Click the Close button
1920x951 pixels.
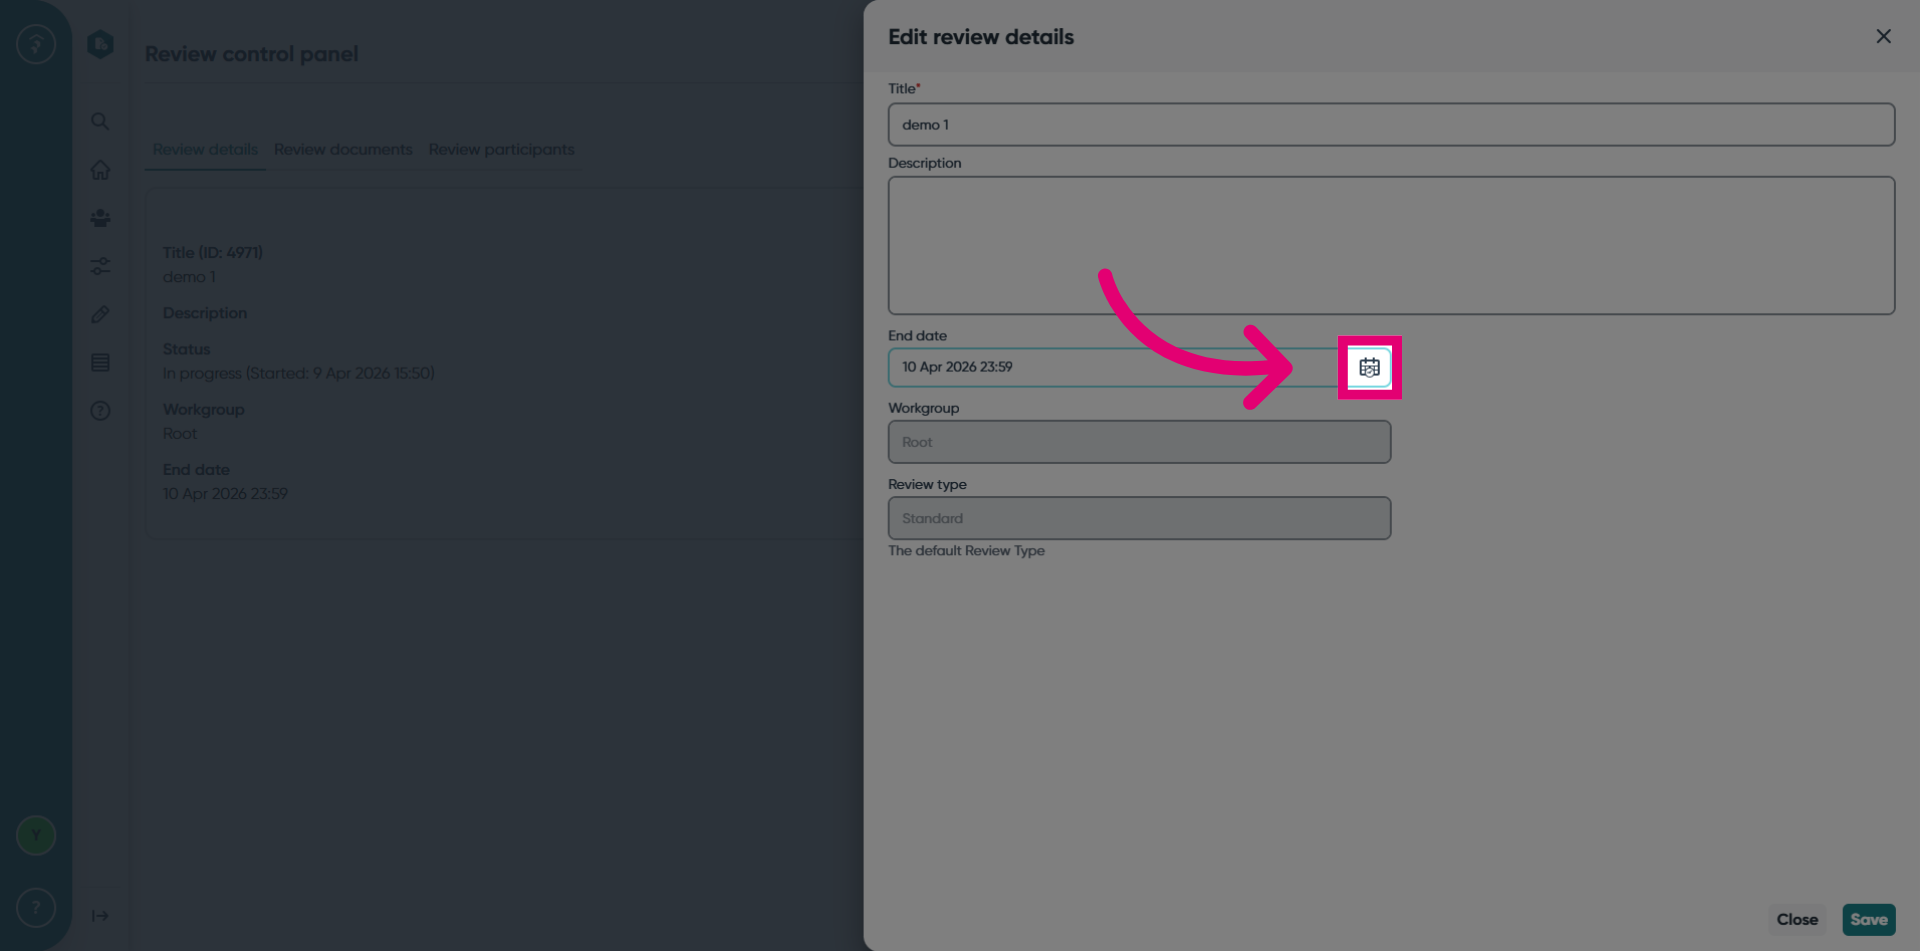pyautogui.click(x=1797, y=919)
